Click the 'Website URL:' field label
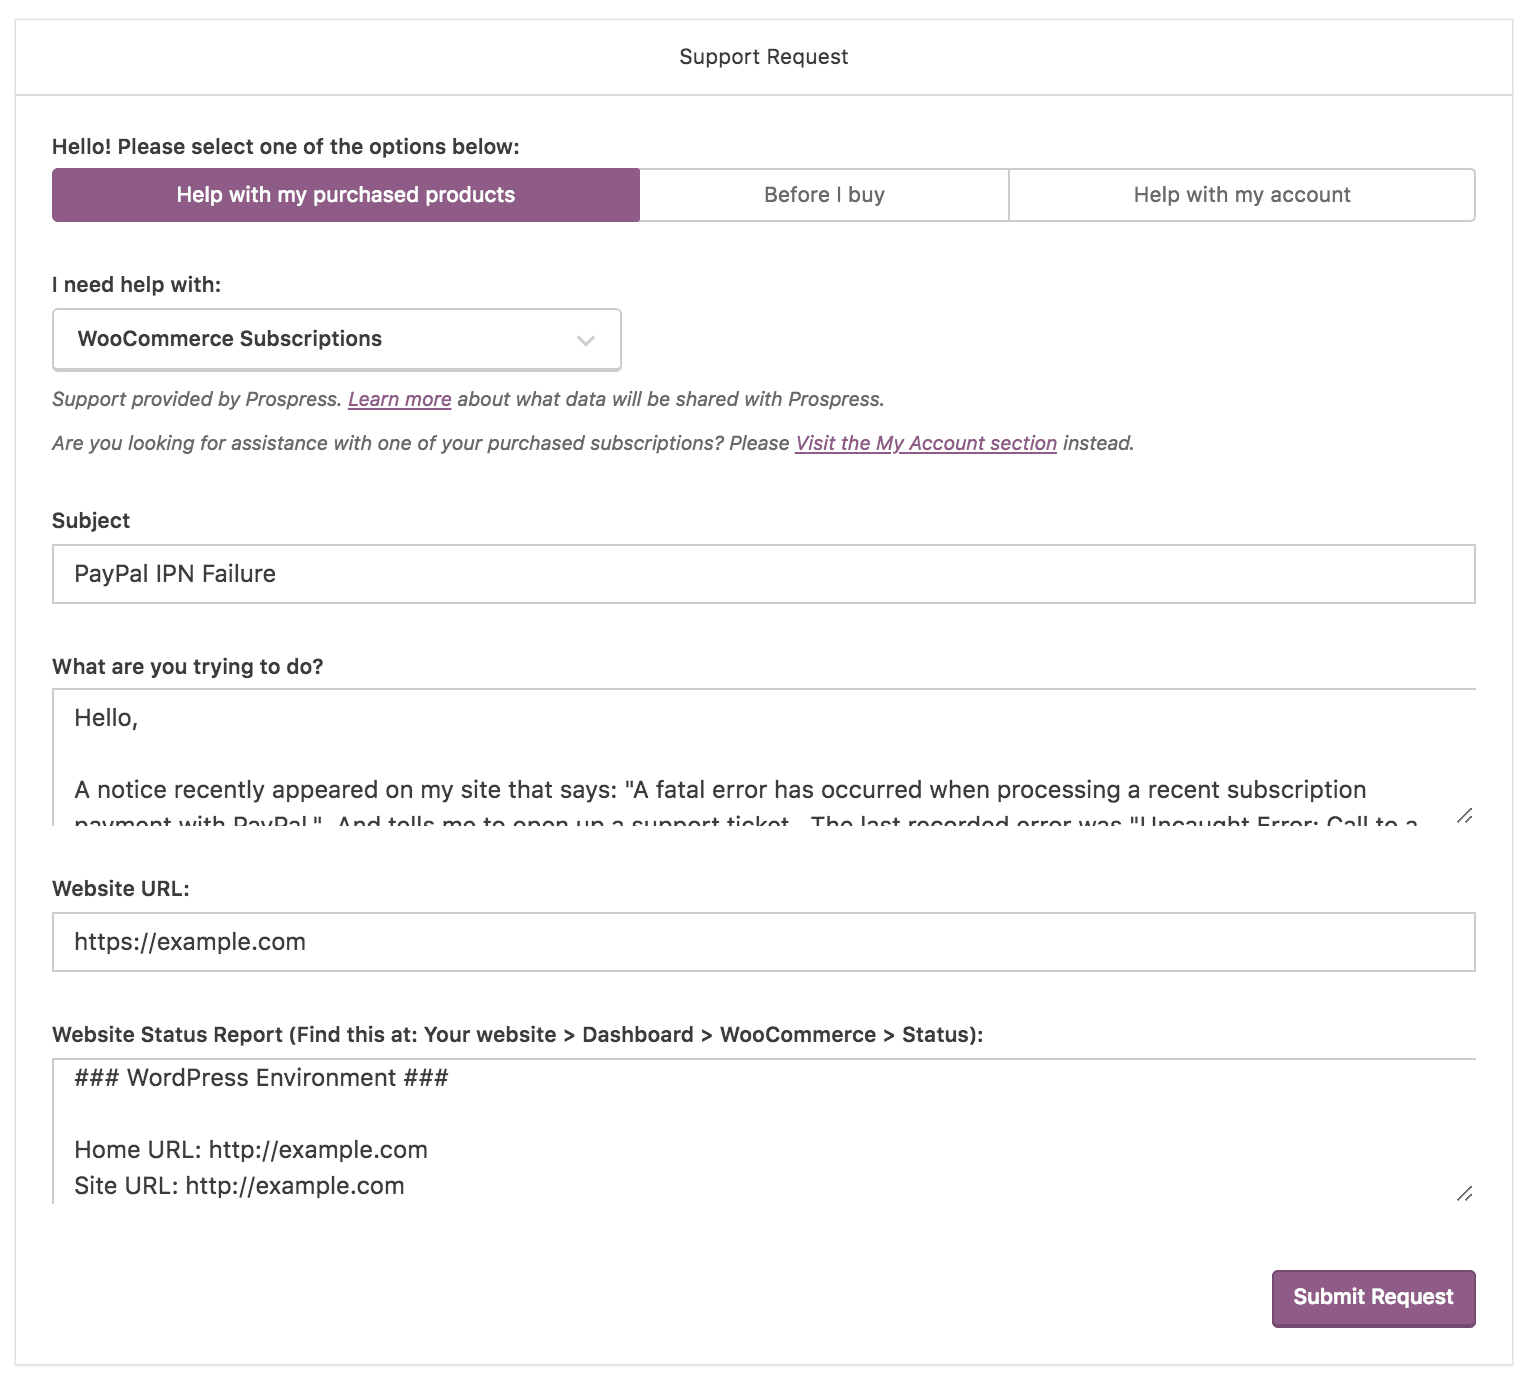Screen dimensions: 1536x1380 pyautogui.click(x=120, y=889)
